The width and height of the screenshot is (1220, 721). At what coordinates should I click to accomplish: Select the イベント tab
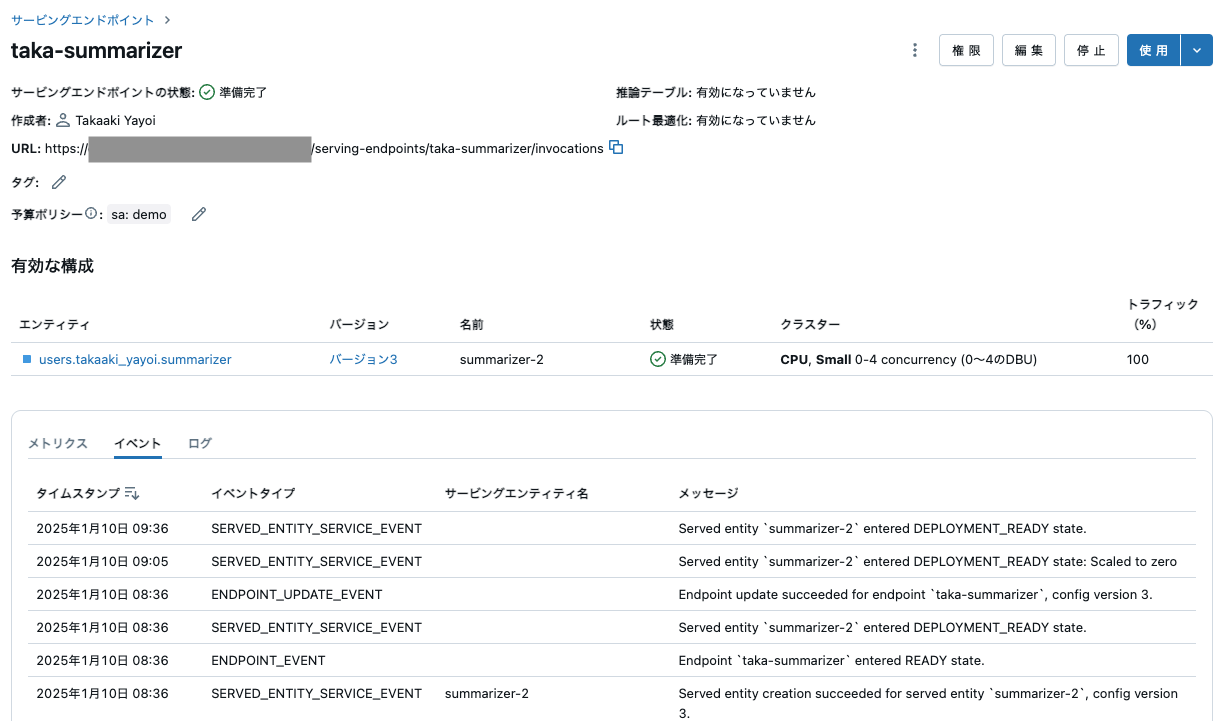[x=137, y=442]
